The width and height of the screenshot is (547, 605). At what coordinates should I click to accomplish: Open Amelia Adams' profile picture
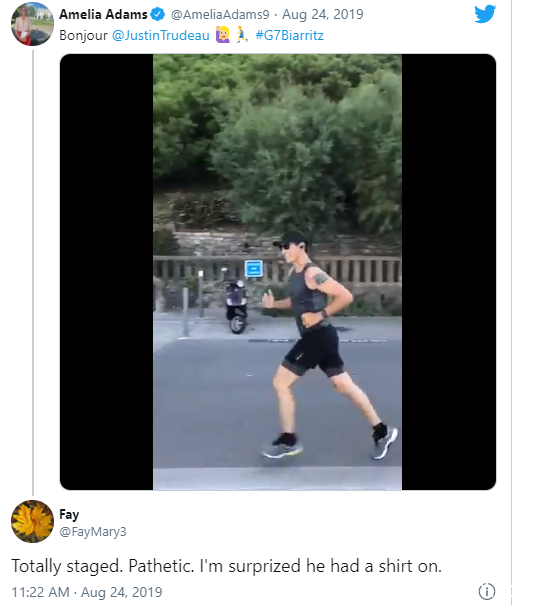(x=32, y=24)
